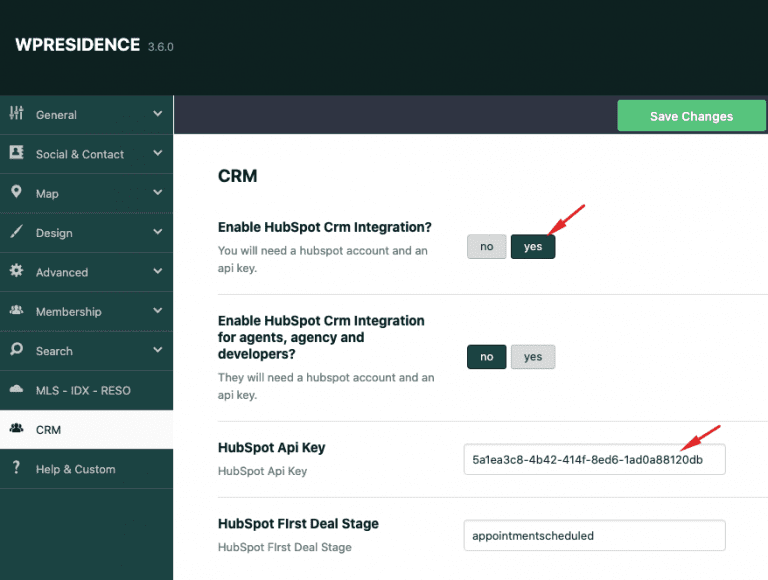The height and width of the screenshot is (580, 768).
Task: Expand the Advanced section chevron
Action: (x=158, y=271)
